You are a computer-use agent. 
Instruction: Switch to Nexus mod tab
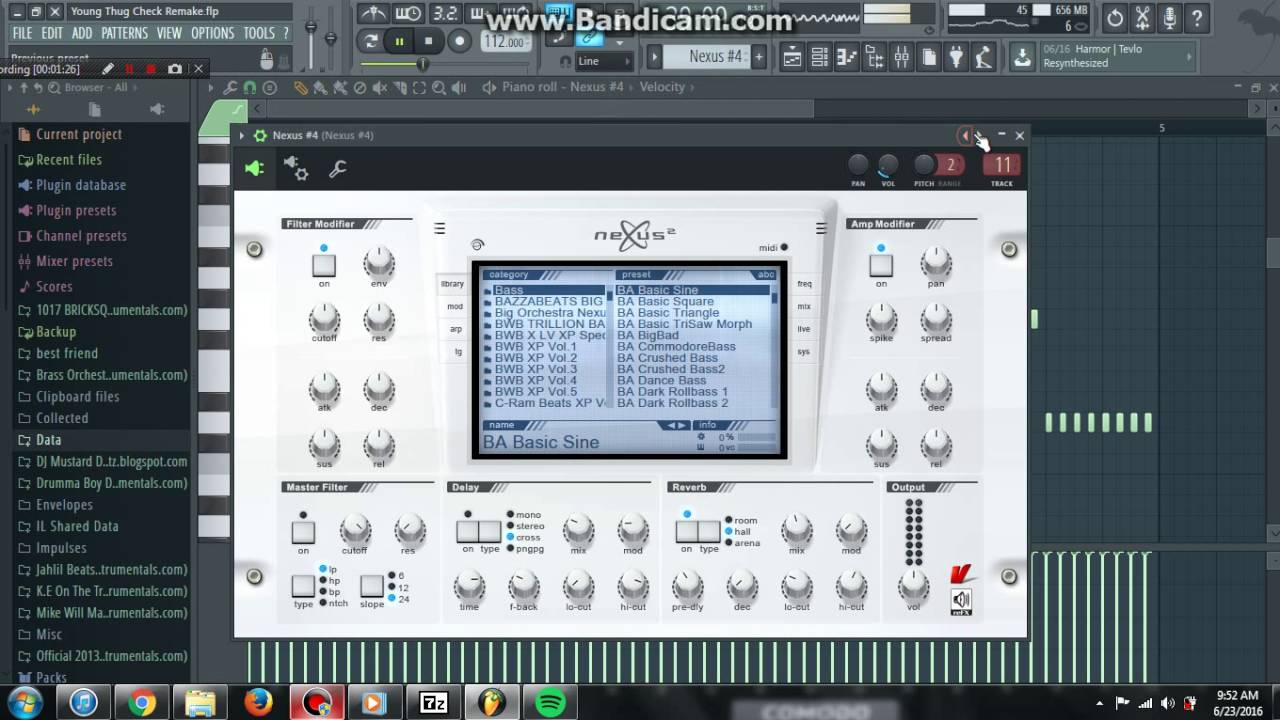tap(454, 307)
